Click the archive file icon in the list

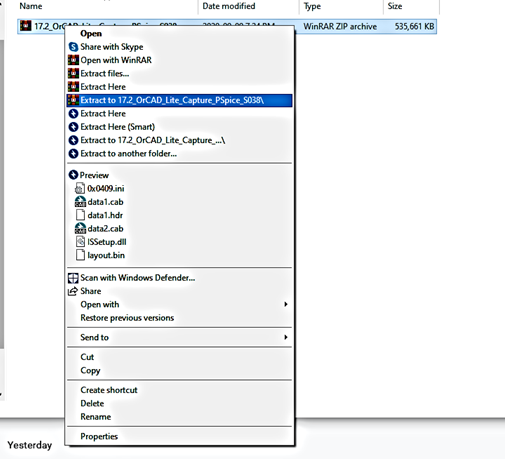26,26
